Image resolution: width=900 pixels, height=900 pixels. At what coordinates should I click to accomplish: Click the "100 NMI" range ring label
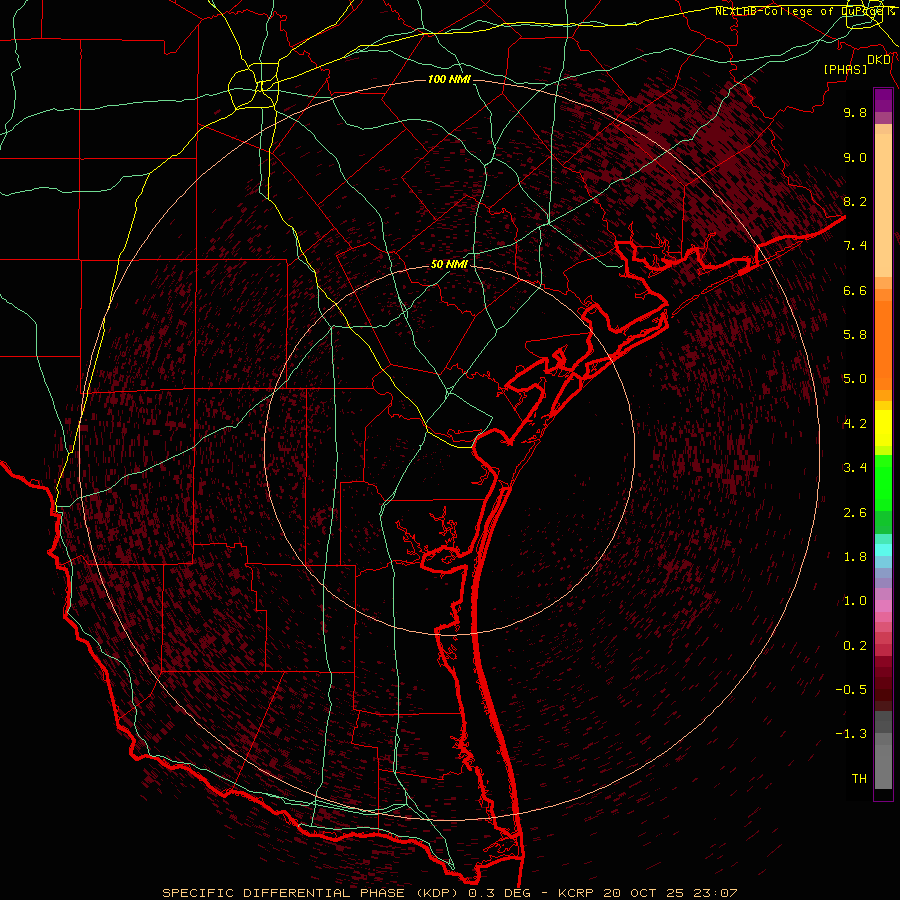[x=449, y=79]
